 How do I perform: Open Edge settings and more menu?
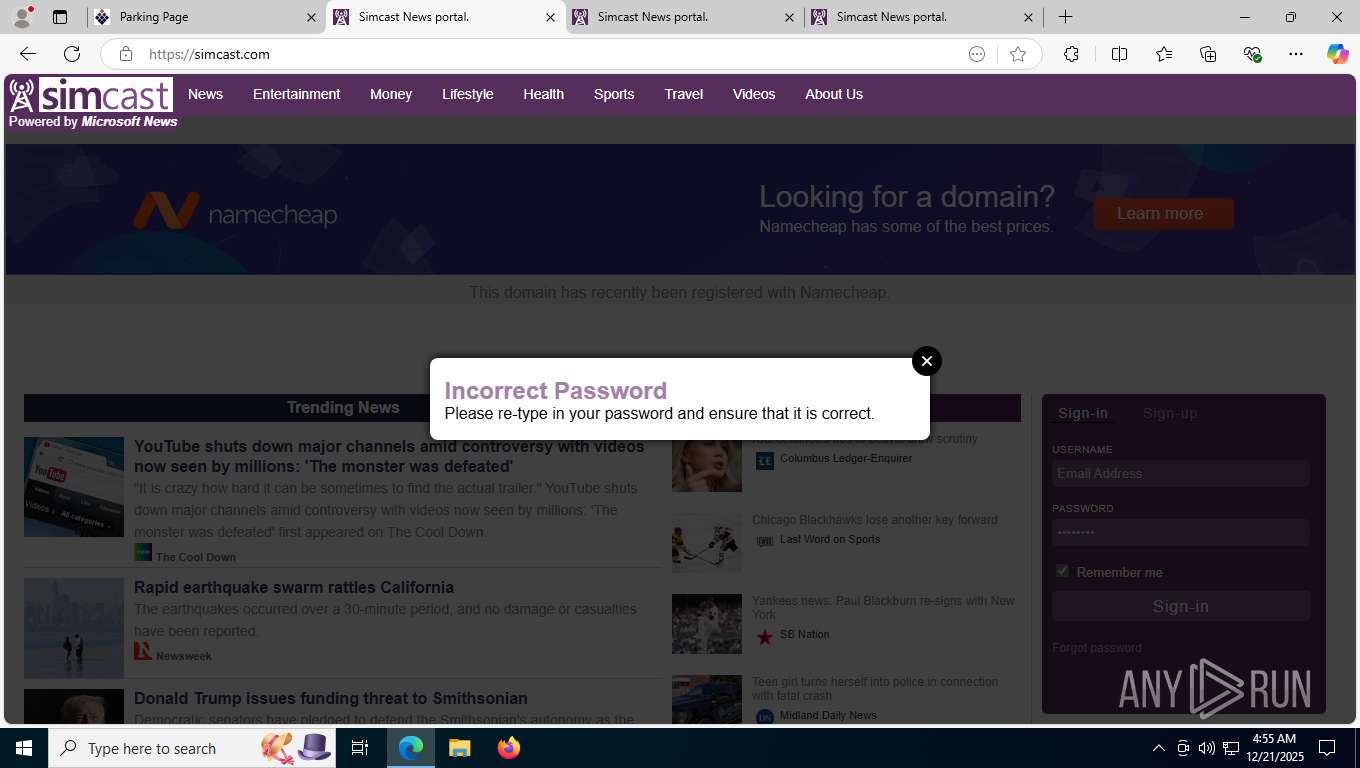click(x=1296, y=54)
